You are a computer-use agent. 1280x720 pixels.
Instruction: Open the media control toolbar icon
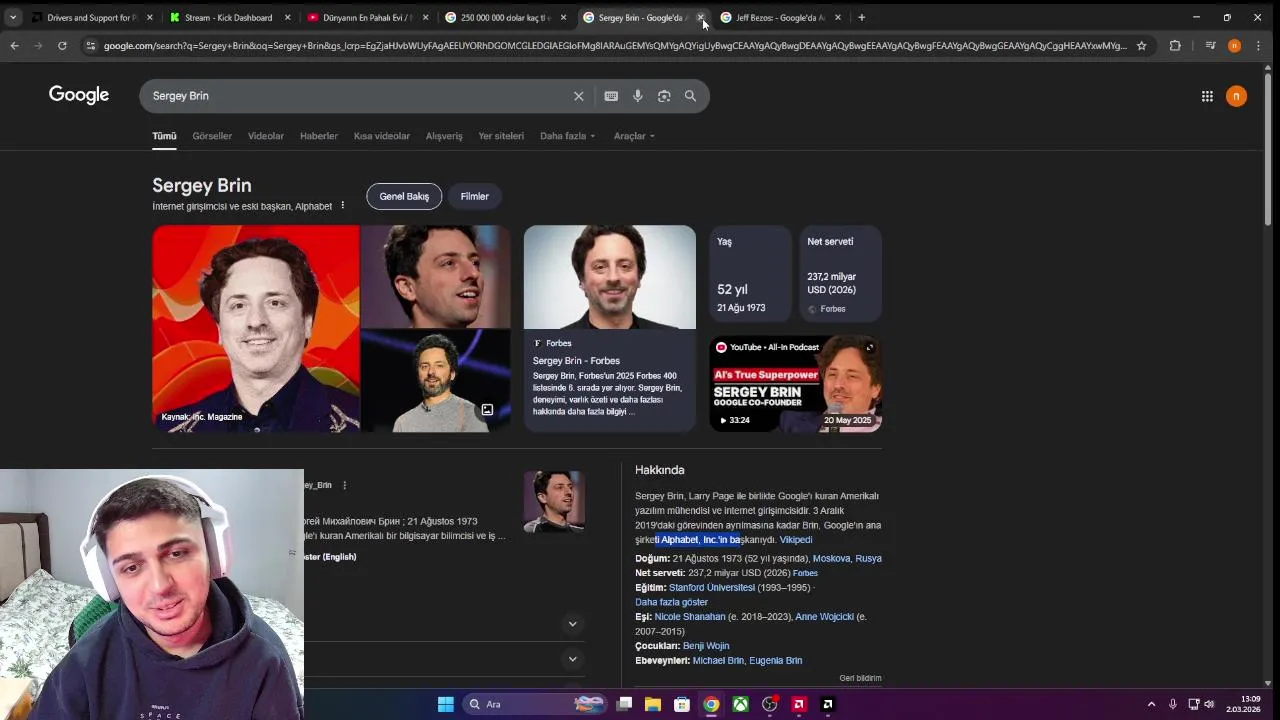(x=1210, y=46)
